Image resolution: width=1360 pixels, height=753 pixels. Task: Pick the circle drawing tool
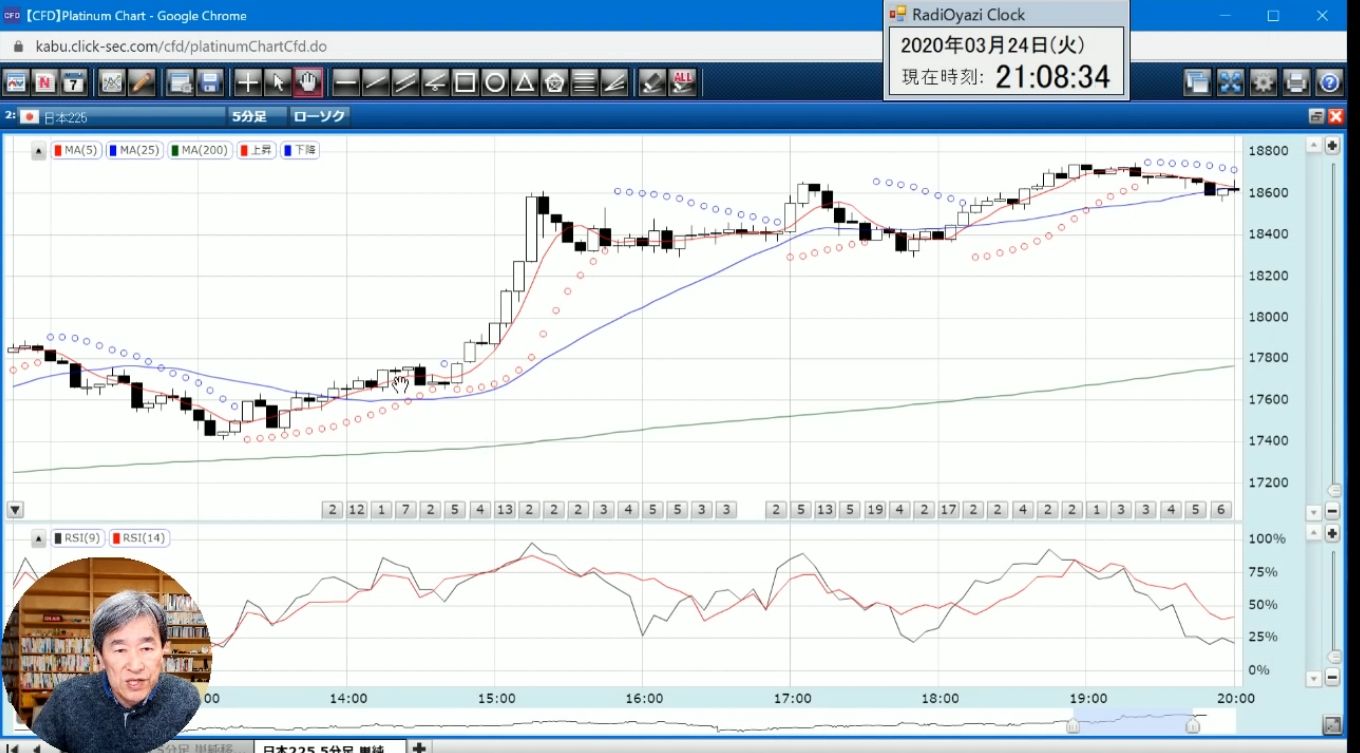click(x=495, y=83)
